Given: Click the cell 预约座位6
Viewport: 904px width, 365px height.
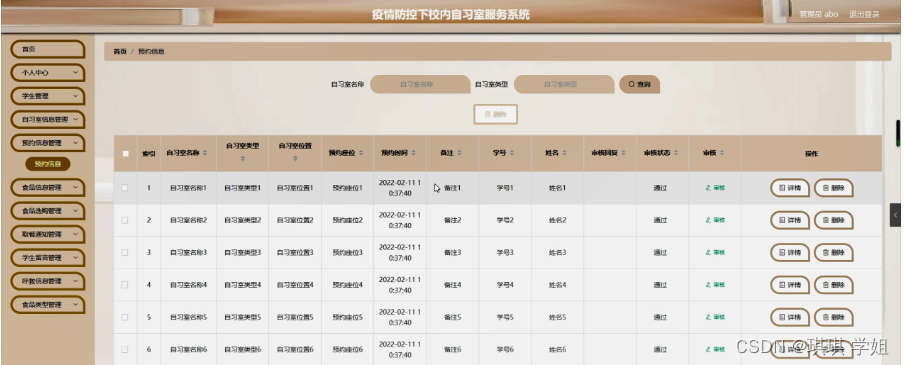Looking at the screenshot, I should [x=348, y=349].
